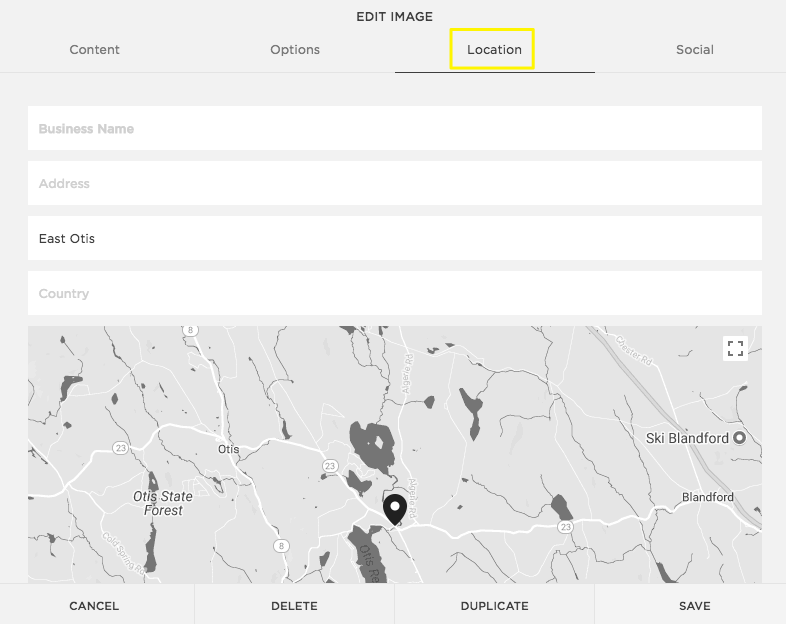Save the image changes
The image size is (786, 624).
(x=694, y=606)
